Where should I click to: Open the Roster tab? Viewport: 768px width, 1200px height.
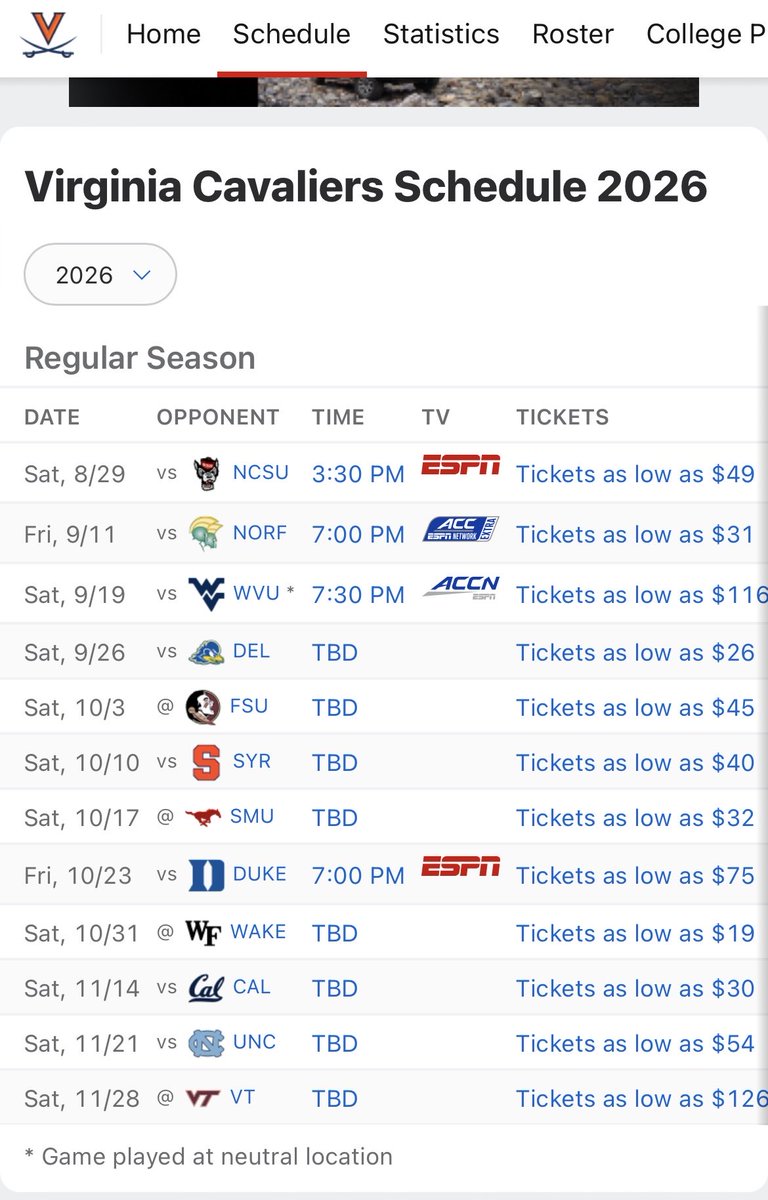coord(573,34)
